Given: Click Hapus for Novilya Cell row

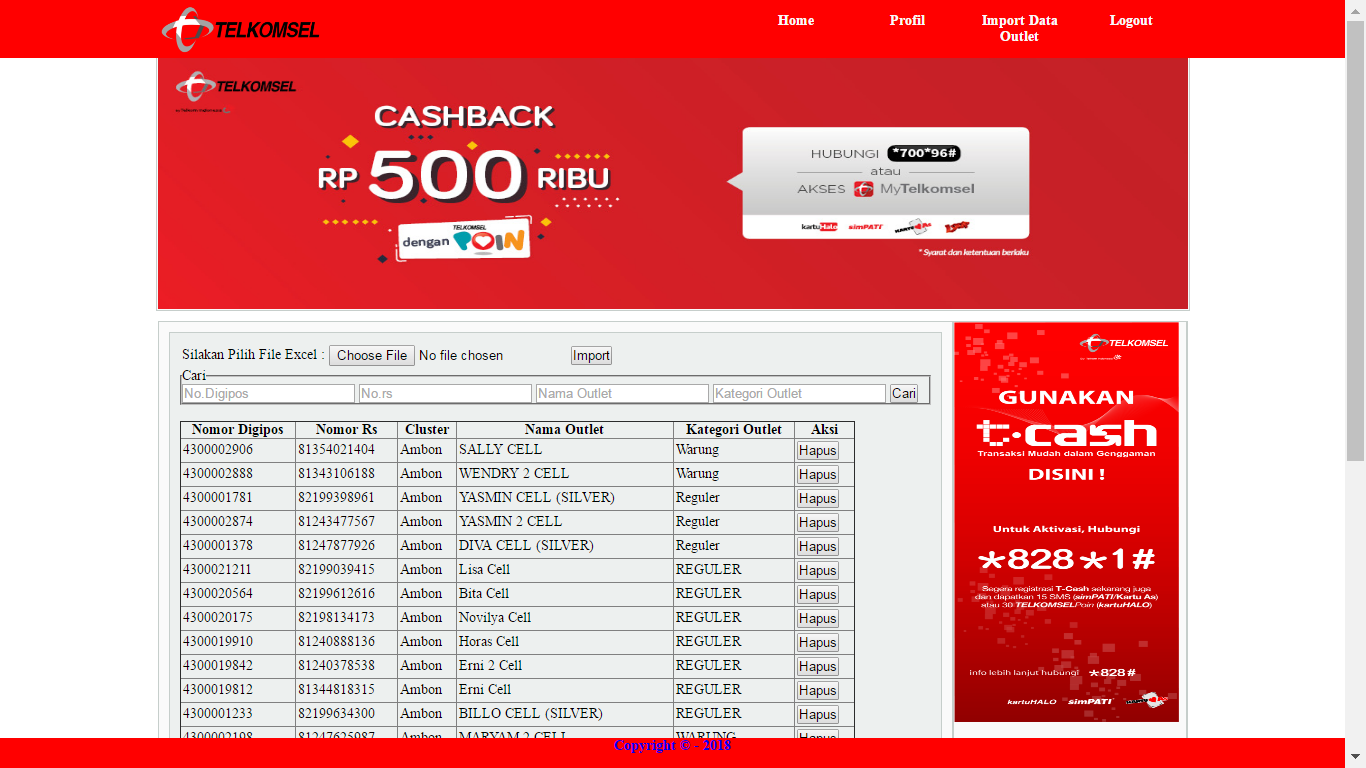Looking at the screenshot, I should pyautogui.click(x=817, y=619).
